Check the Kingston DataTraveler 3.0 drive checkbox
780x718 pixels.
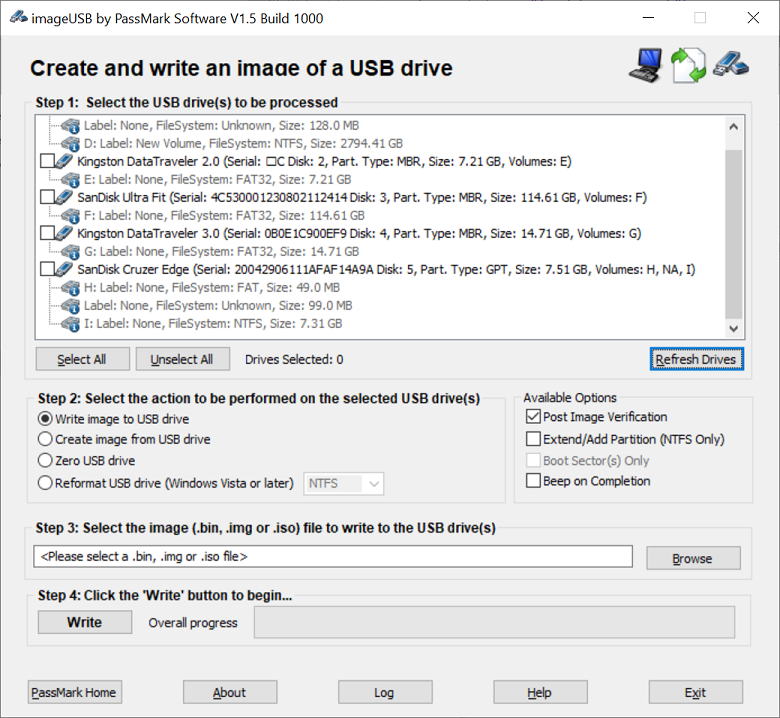coord(46,233)
